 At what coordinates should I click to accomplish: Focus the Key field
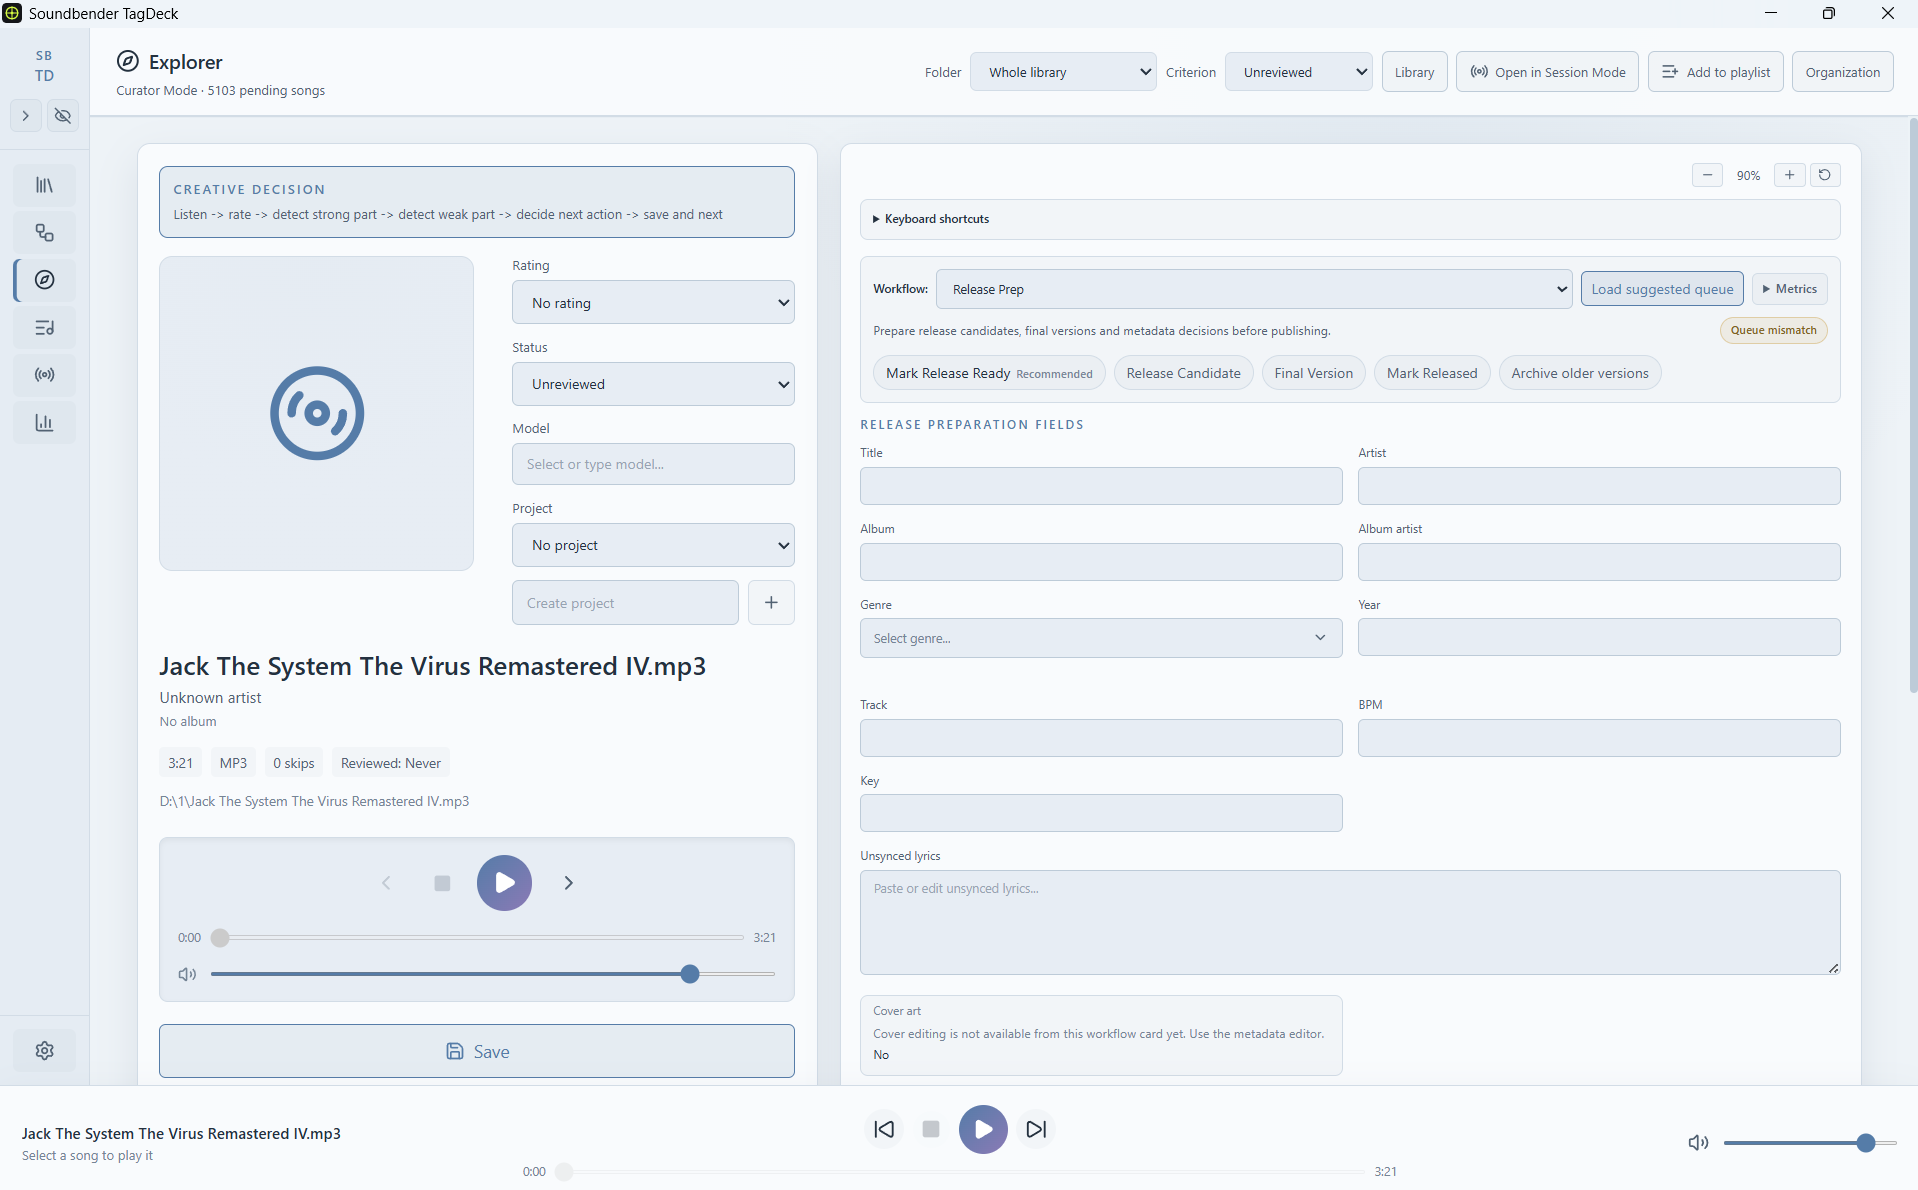[x=1100, y=813]
